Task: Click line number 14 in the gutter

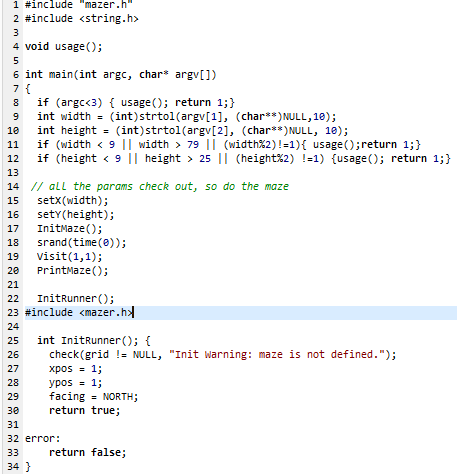Action: (13, 187)
